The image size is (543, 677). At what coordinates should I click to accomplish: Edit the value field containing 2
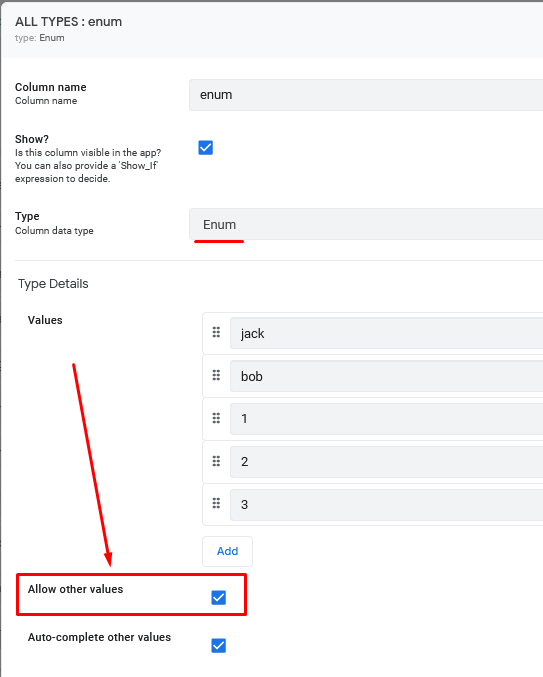tap(386, 462)
